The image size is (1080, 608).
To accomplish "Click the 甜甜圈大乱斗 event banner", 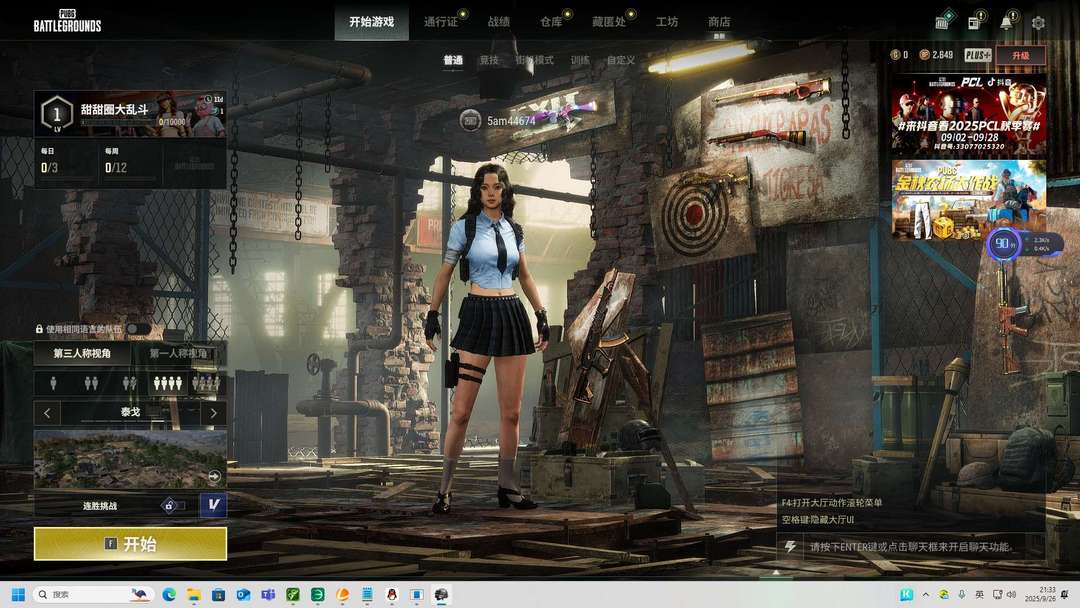I will (x=130, y=114).
